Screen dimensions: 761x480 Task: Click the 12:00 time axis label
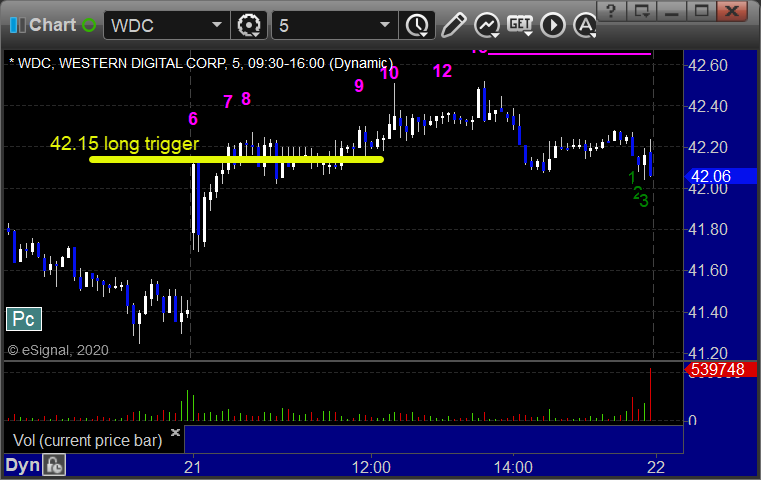pyautogui.click(x=371, y=467)
